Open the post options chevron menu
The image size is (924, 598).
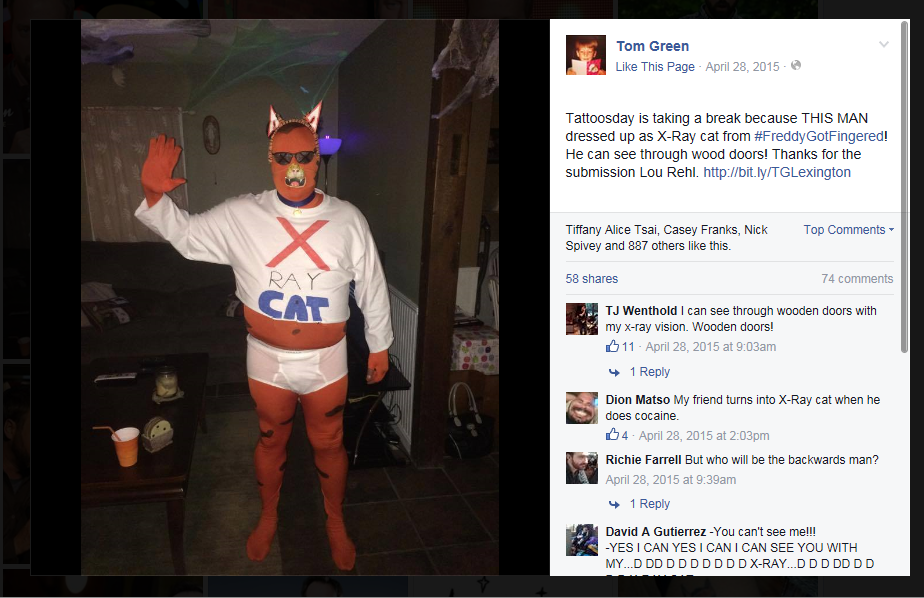pos(883,45)
